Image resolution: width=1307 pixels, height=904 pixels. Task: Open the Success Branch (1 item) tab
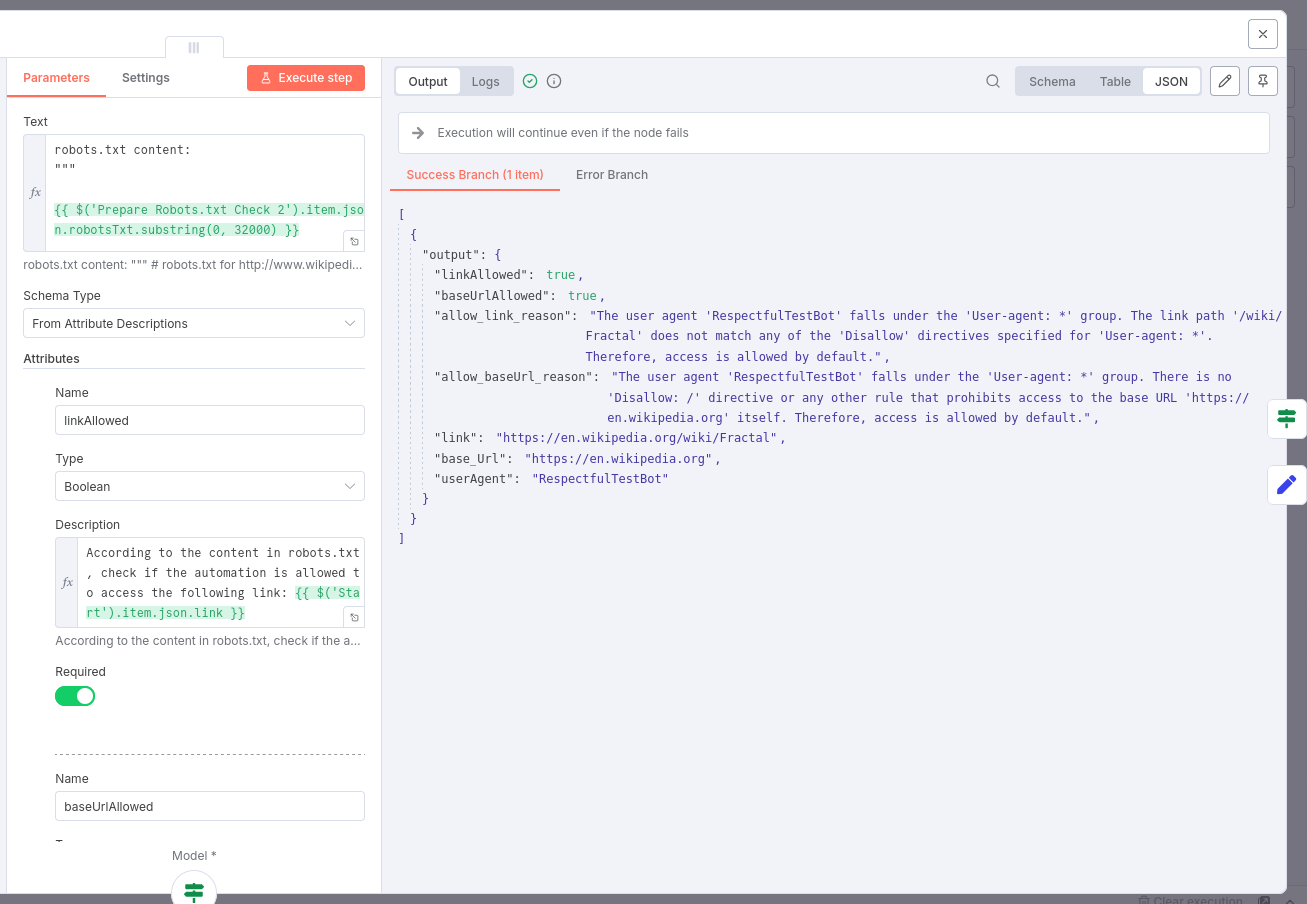pyautogui.click(x=475, y=175)
